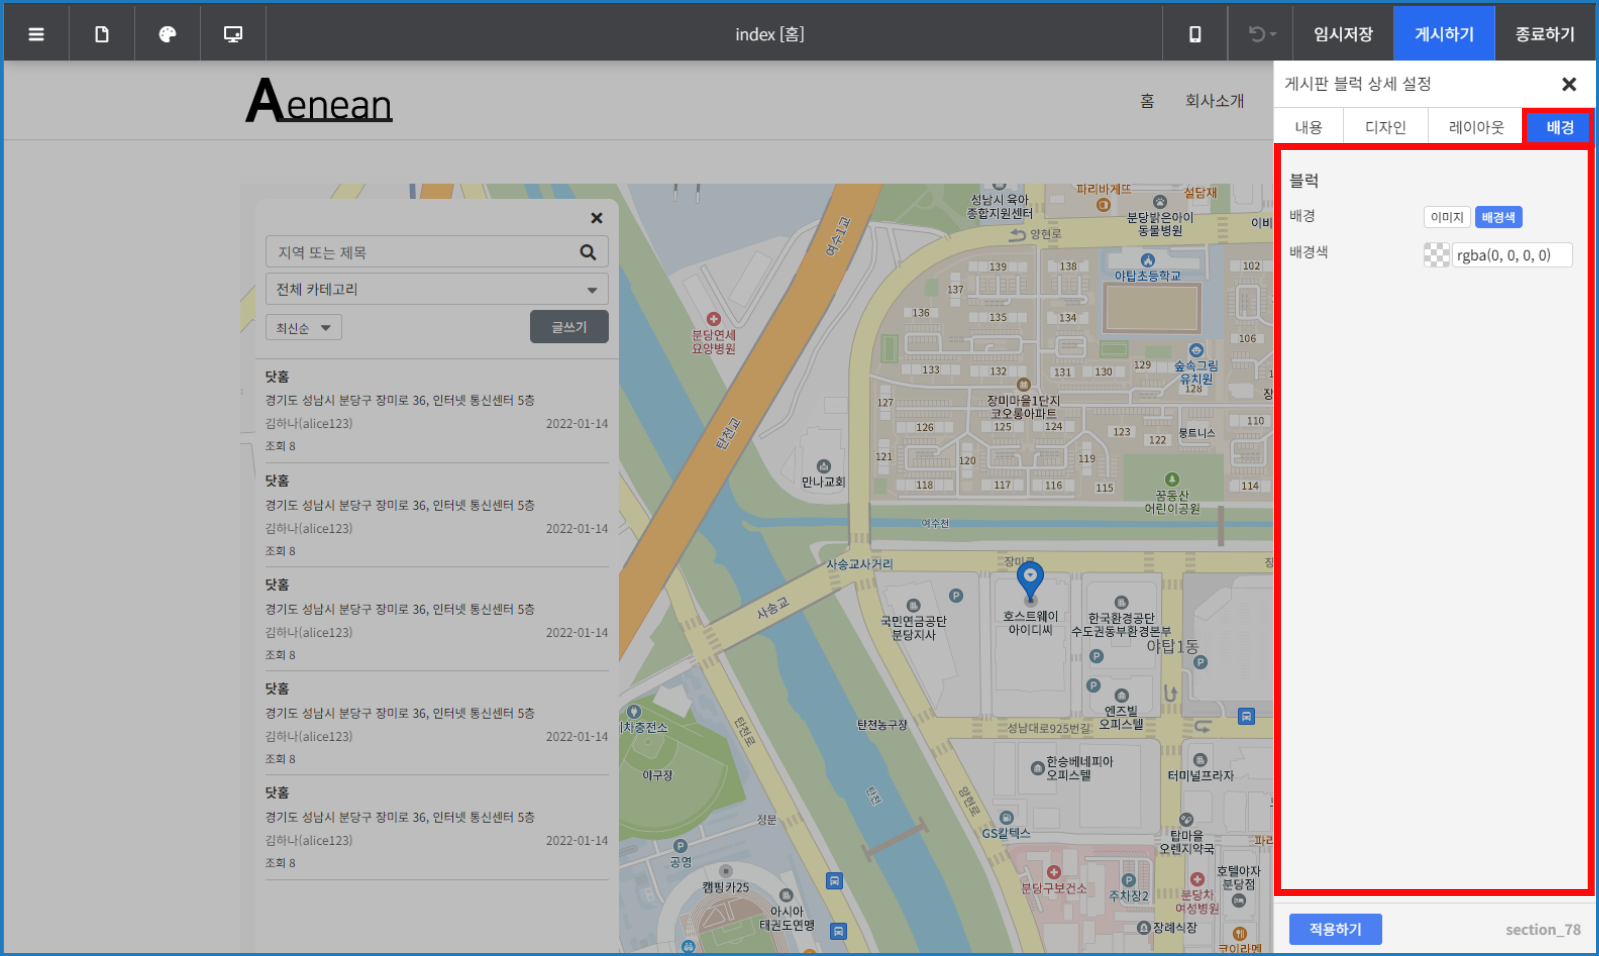Switch to mobile view icon

click(1194, 34)
